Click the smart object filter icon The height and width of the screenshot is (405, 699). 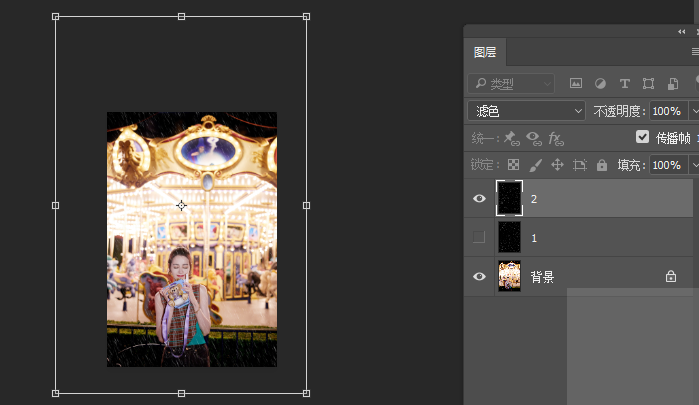tap(672, 84)
